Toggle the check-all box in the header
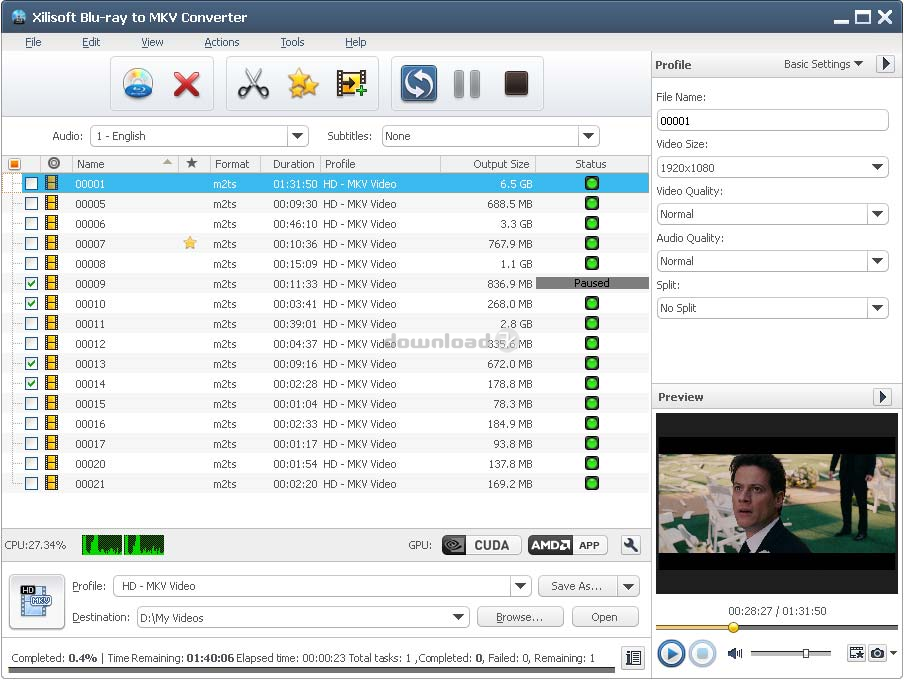The width and height of the screenshot is (904, 680). coord(14,164)
